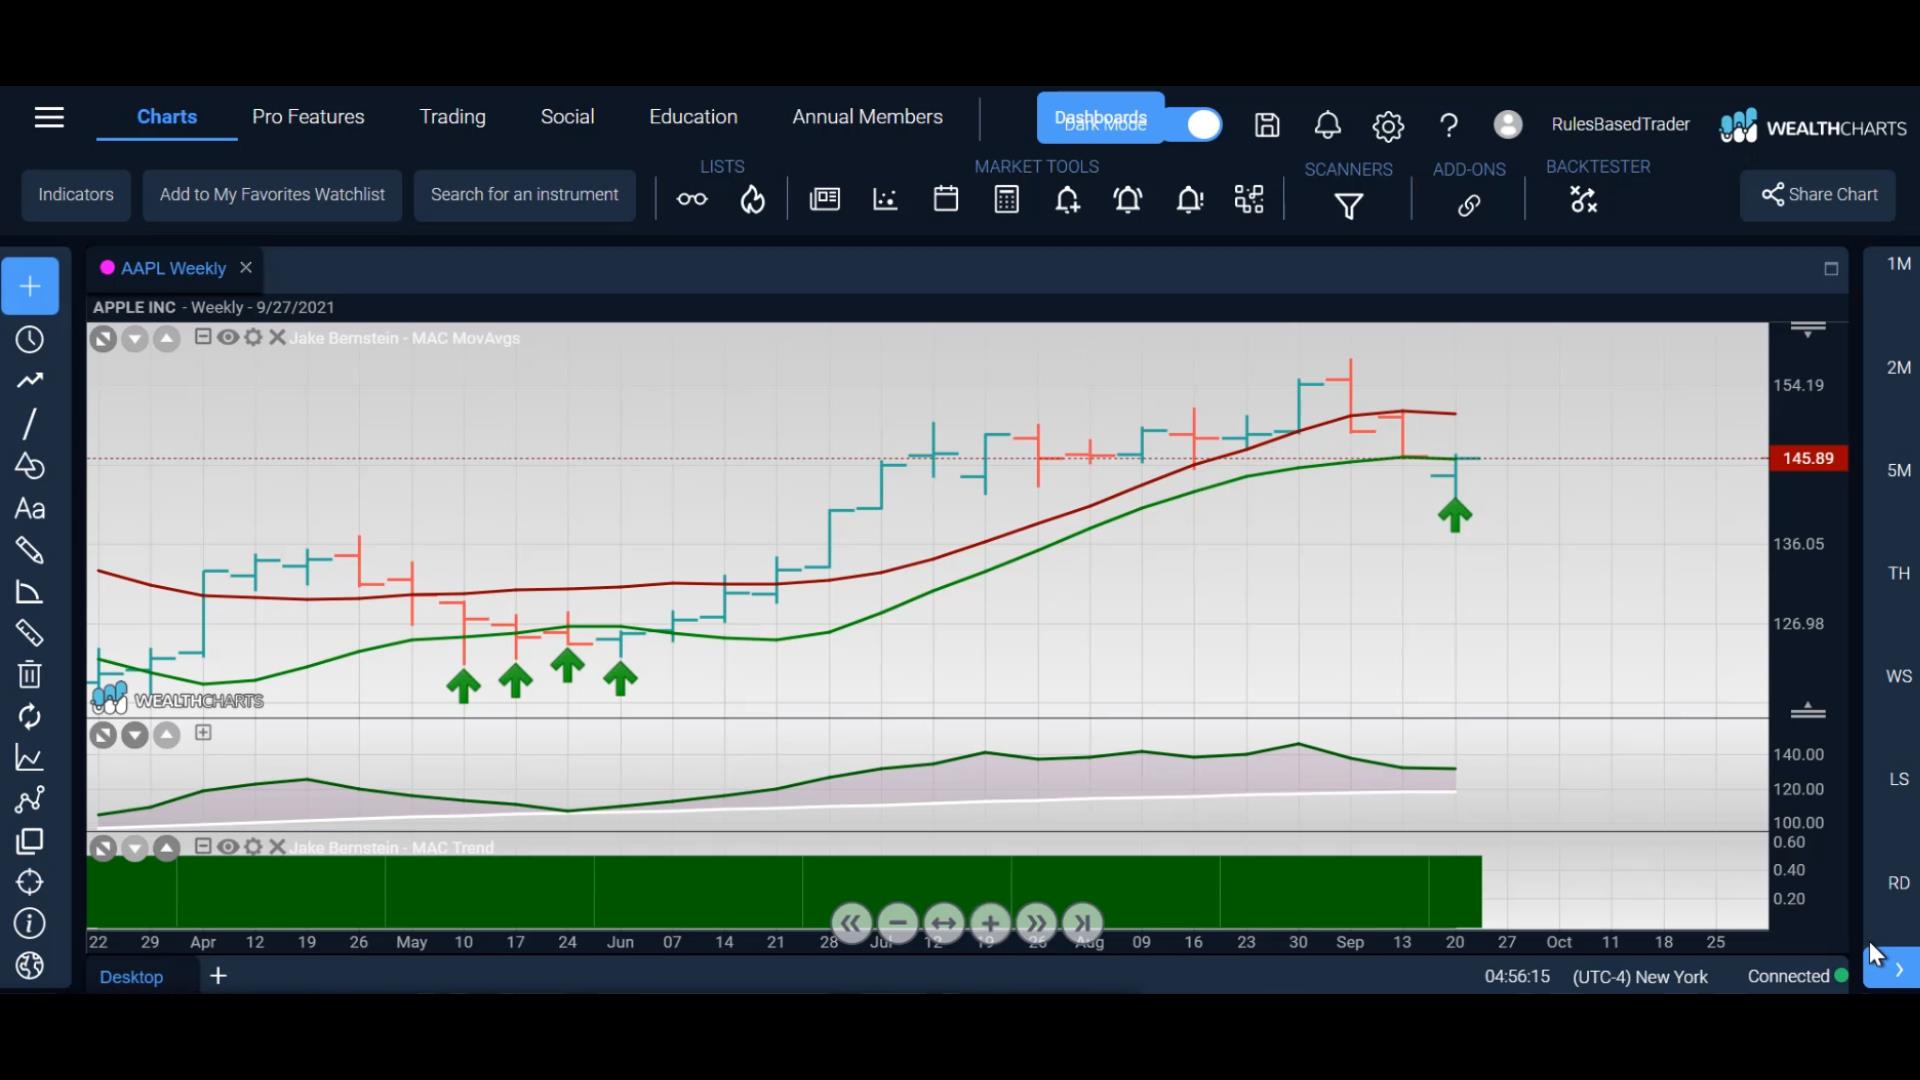Image resolution: width=1920 pixels, height=1080 pixels.
Task: Open the RulesBasedTrader user profile
Action: point(1620,124)
